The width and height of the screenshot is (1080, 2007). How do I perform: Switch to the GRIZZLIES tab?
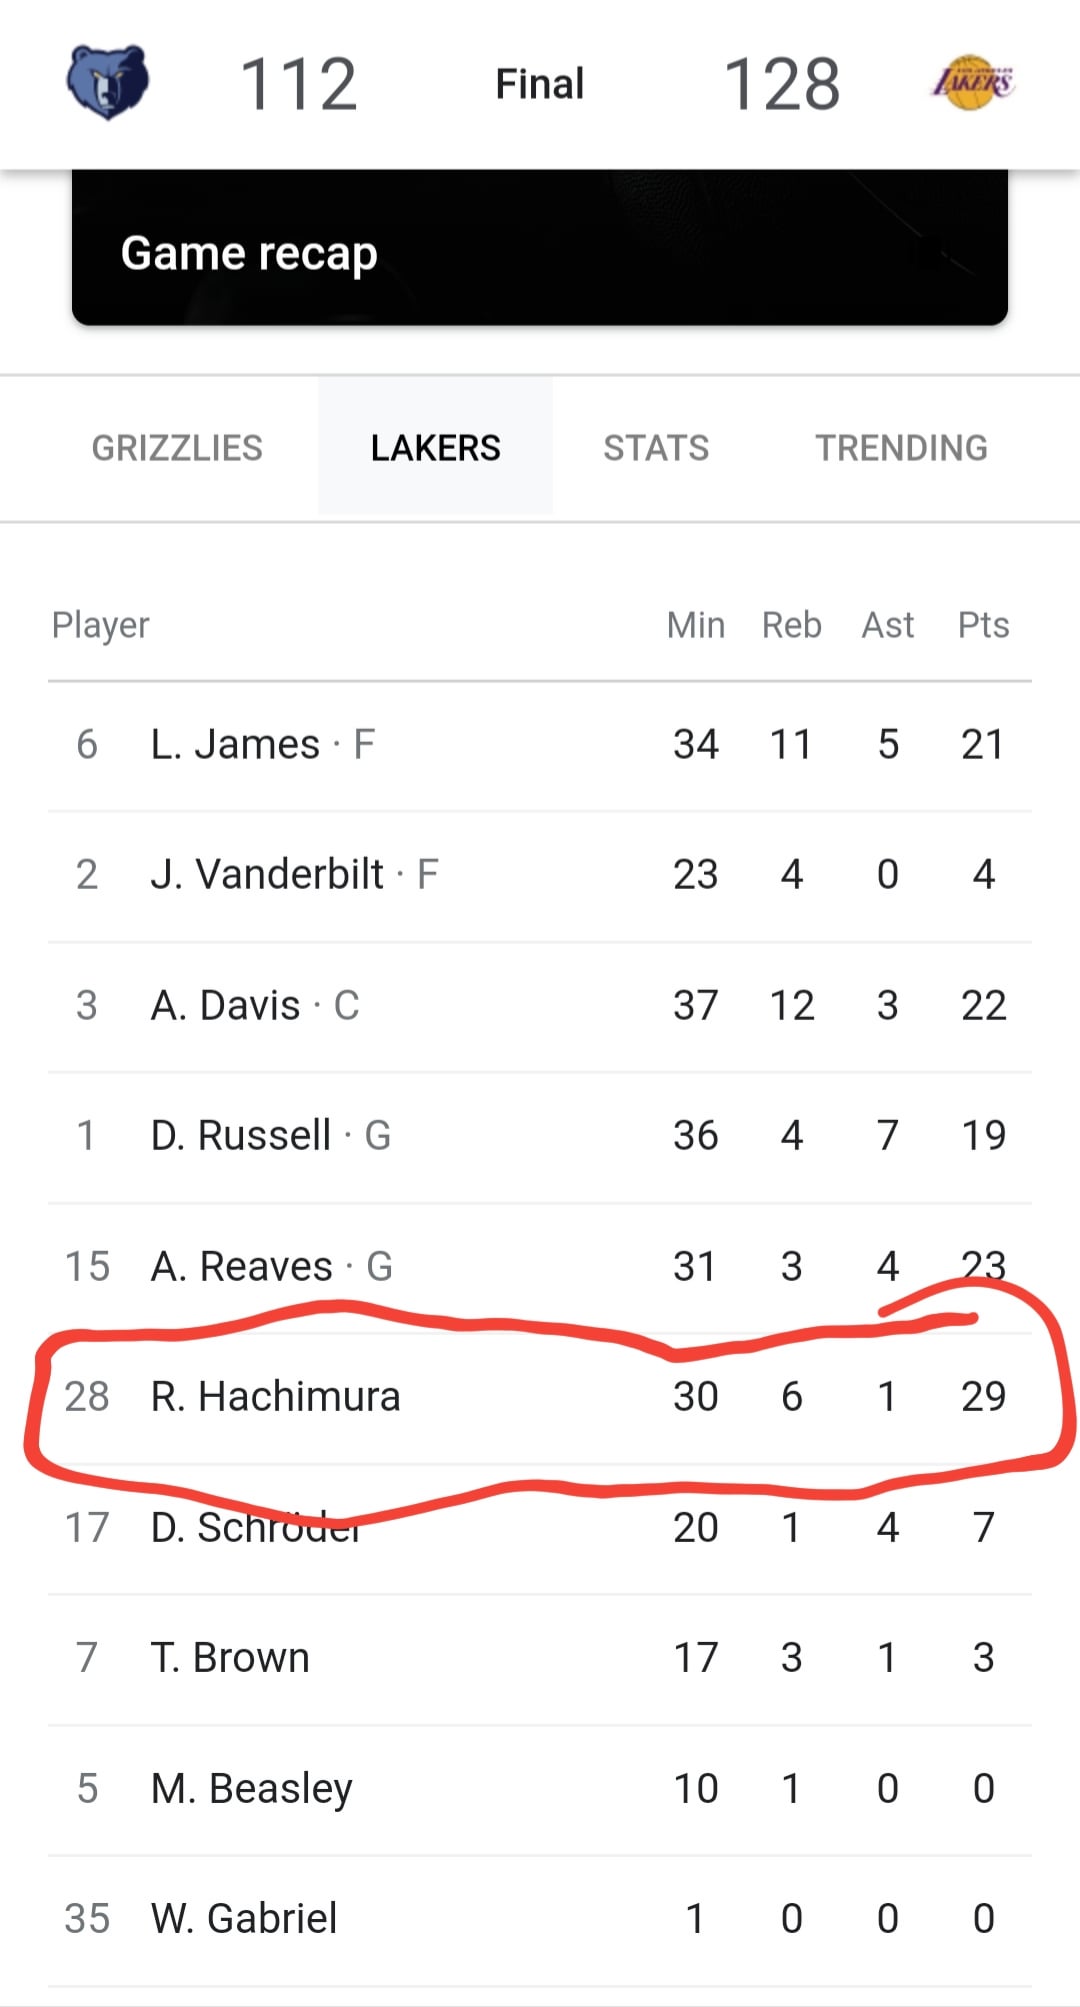coord(177,448)
